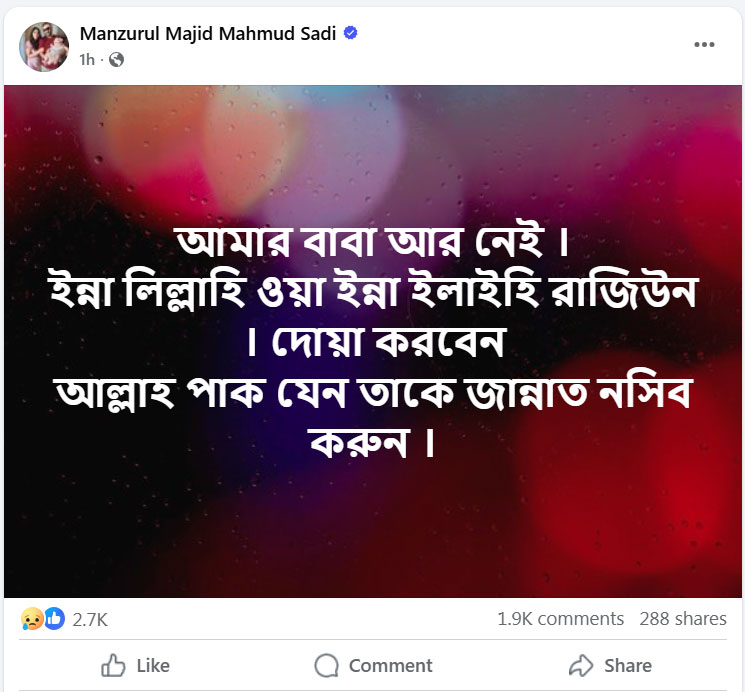View the 288 shares list
Viewport: 745px width, 692px height.
[x=683, y=619]
